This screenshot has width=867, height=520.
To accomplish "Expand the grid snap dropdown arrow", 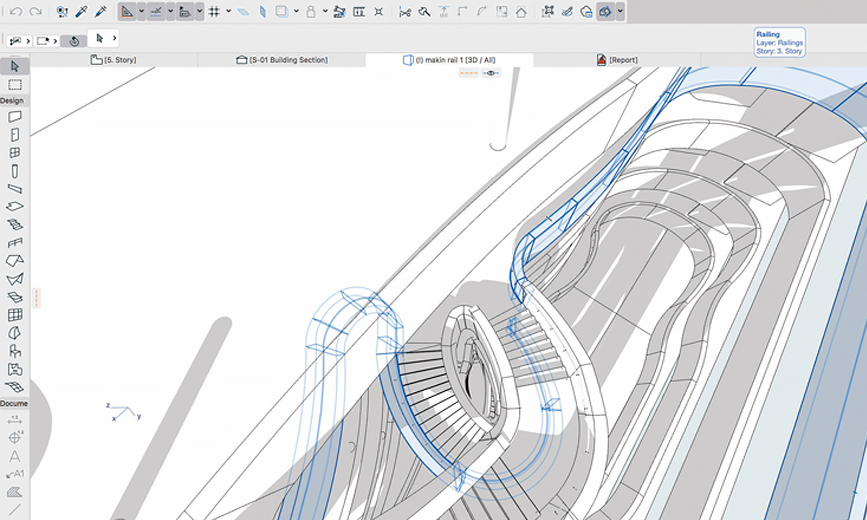I will [229, 12].
